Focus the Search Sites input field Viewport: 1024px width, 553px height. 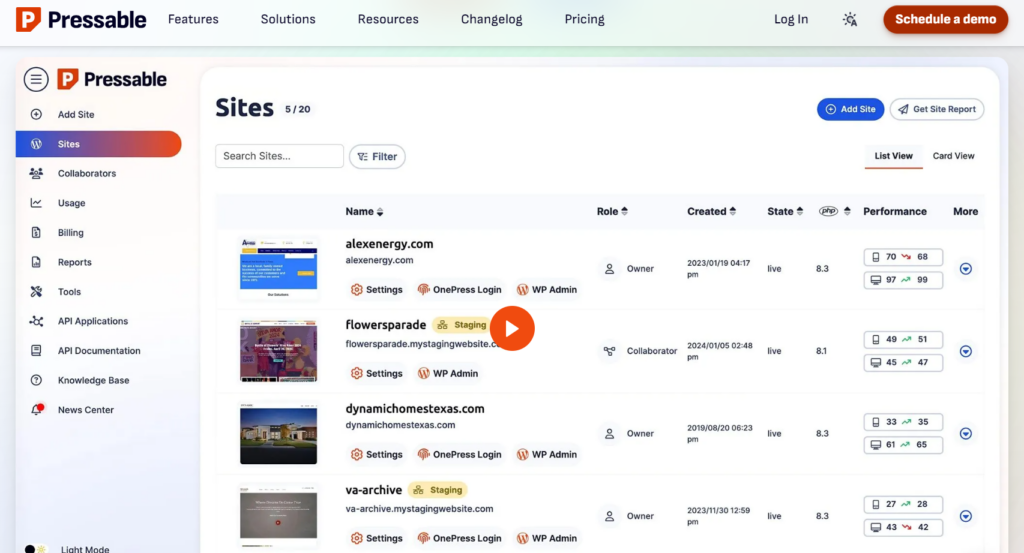pyautogui.click(x=280, y=156)
